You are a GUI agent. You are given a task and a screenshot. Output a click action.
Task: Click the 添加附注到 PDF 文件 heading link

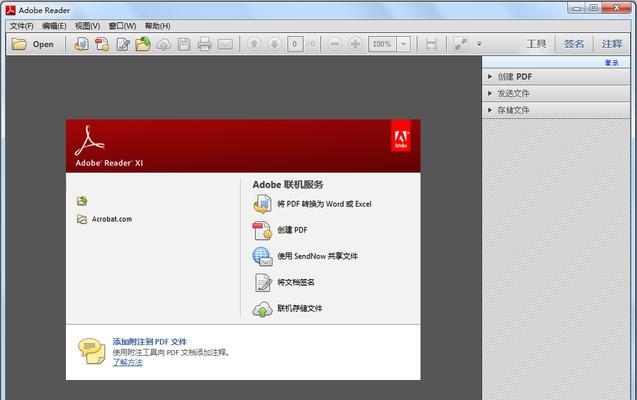150,342
